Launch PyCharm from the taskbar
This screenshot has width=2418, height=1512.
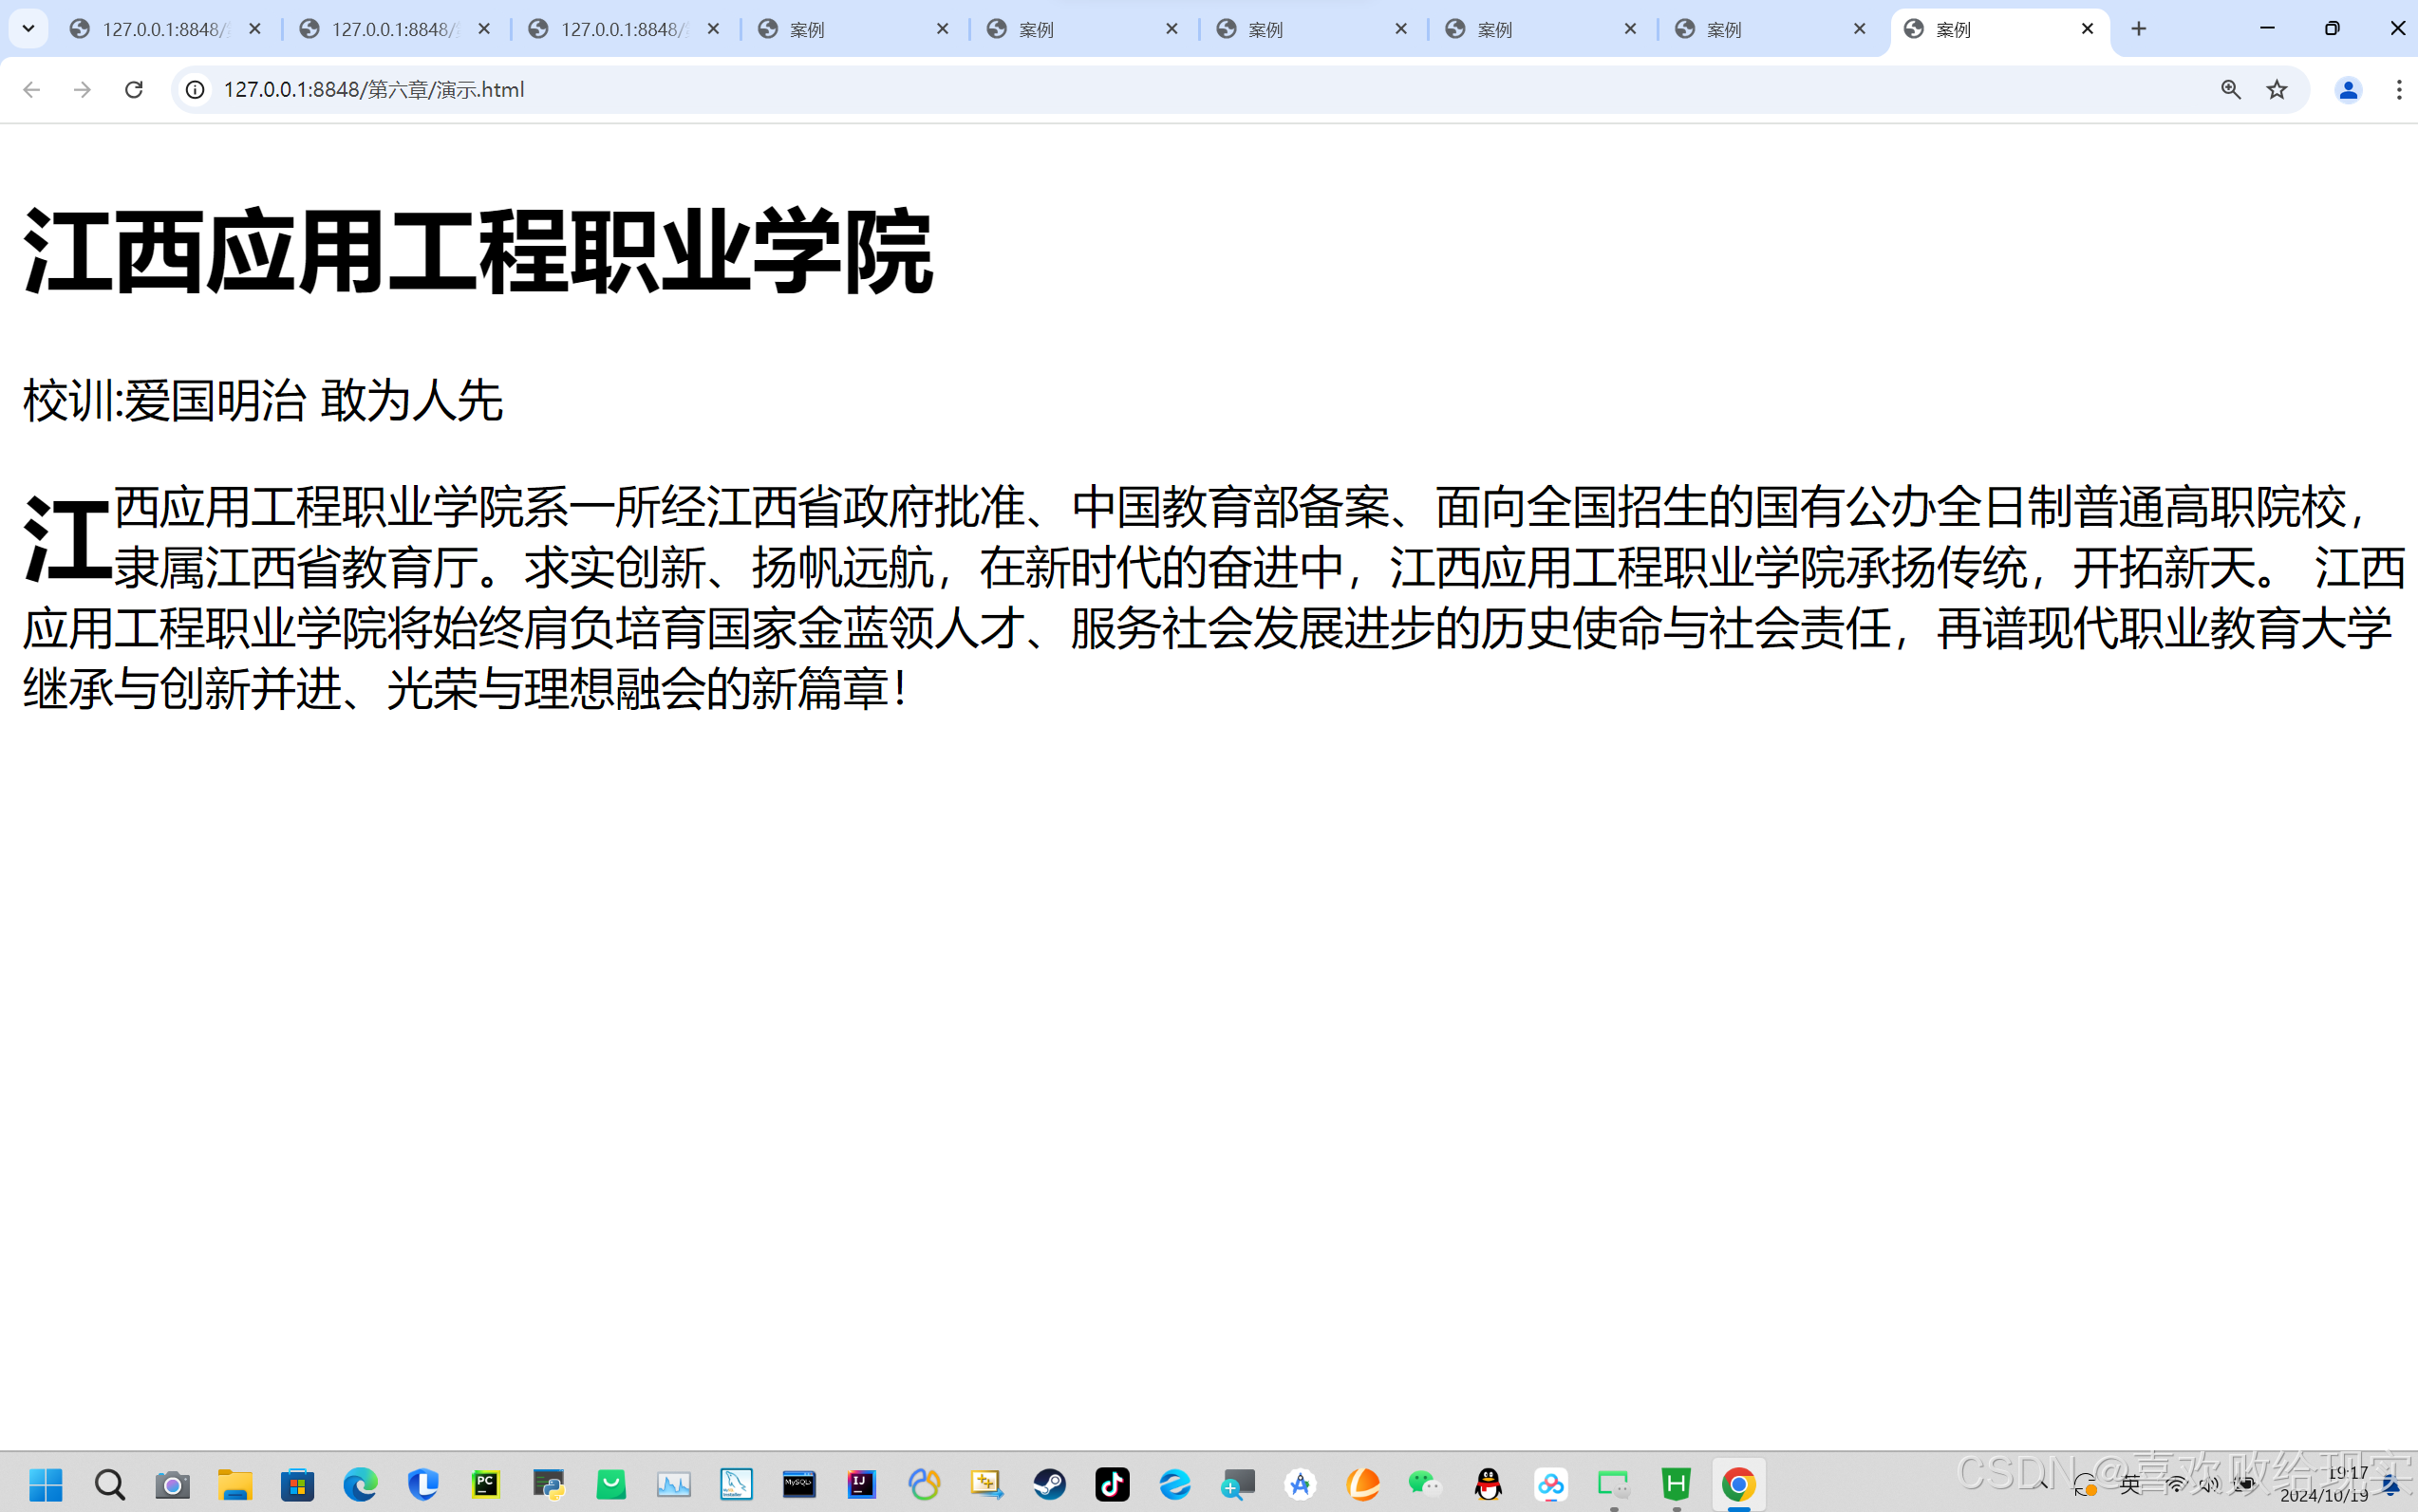(x=486, y=1484)
